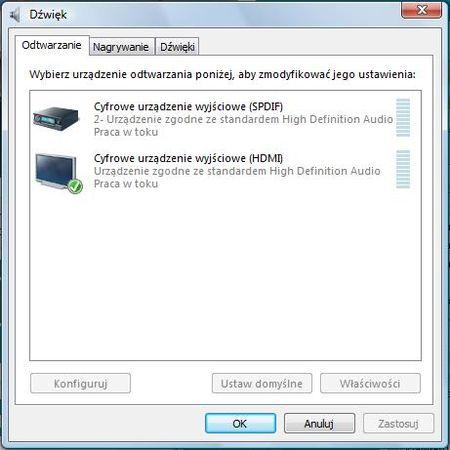This screenshot has height=450, width=450.
Task: Open the Dźwięki tab
Action: click(x=177, y=47)
